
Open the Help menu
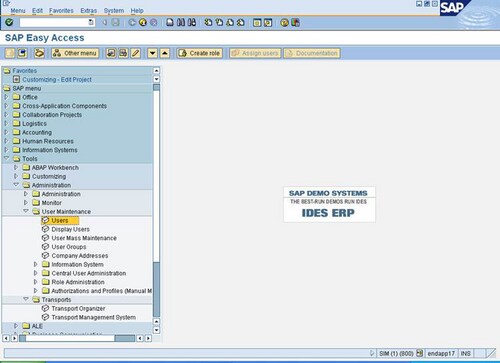point(137,11)
